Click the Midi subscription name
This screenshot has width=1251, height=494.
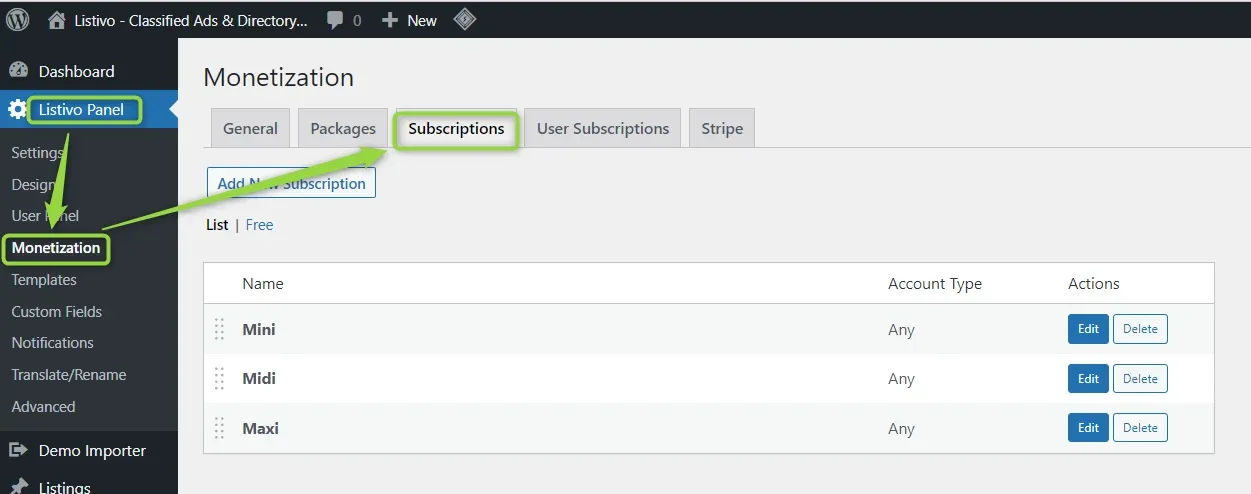coord(259,378)
